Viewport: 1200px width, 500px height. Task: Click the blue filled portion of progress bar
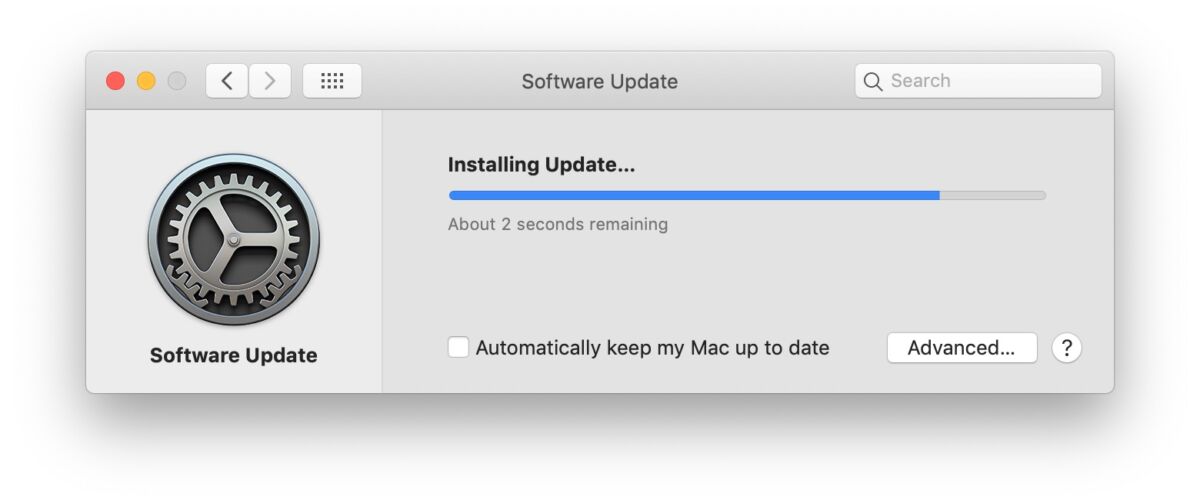(x=694, y=195)
